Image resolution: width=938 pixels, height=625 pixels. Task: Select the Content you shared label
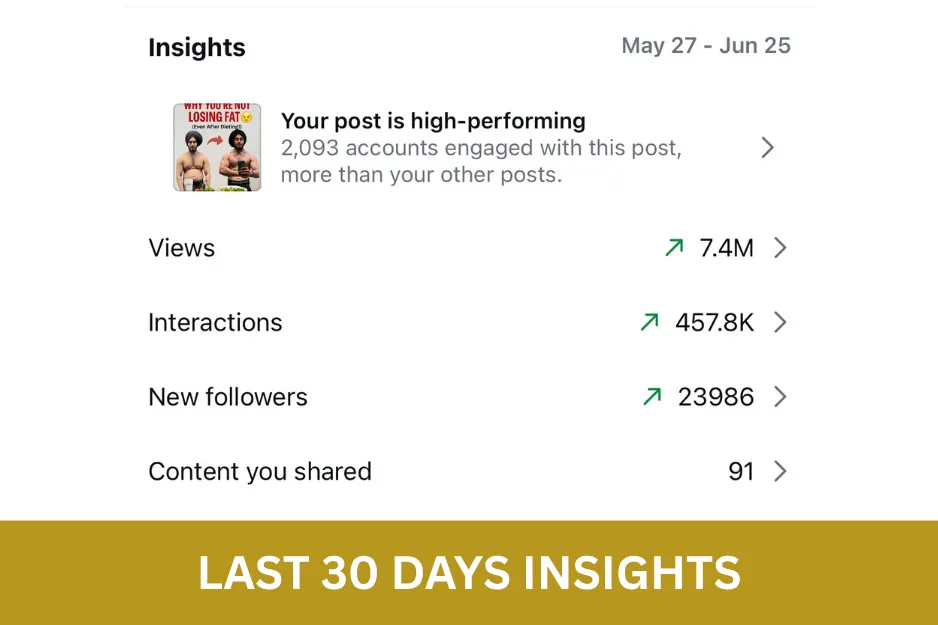260,472
